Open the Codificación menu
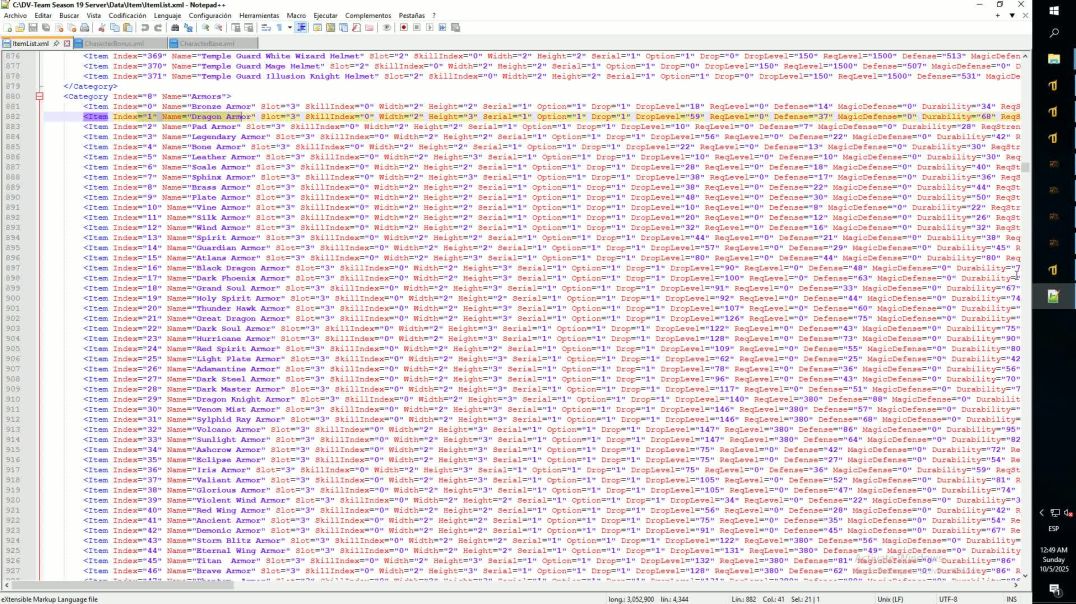This screenshot has width=1076, height=604. coord(127,16)
